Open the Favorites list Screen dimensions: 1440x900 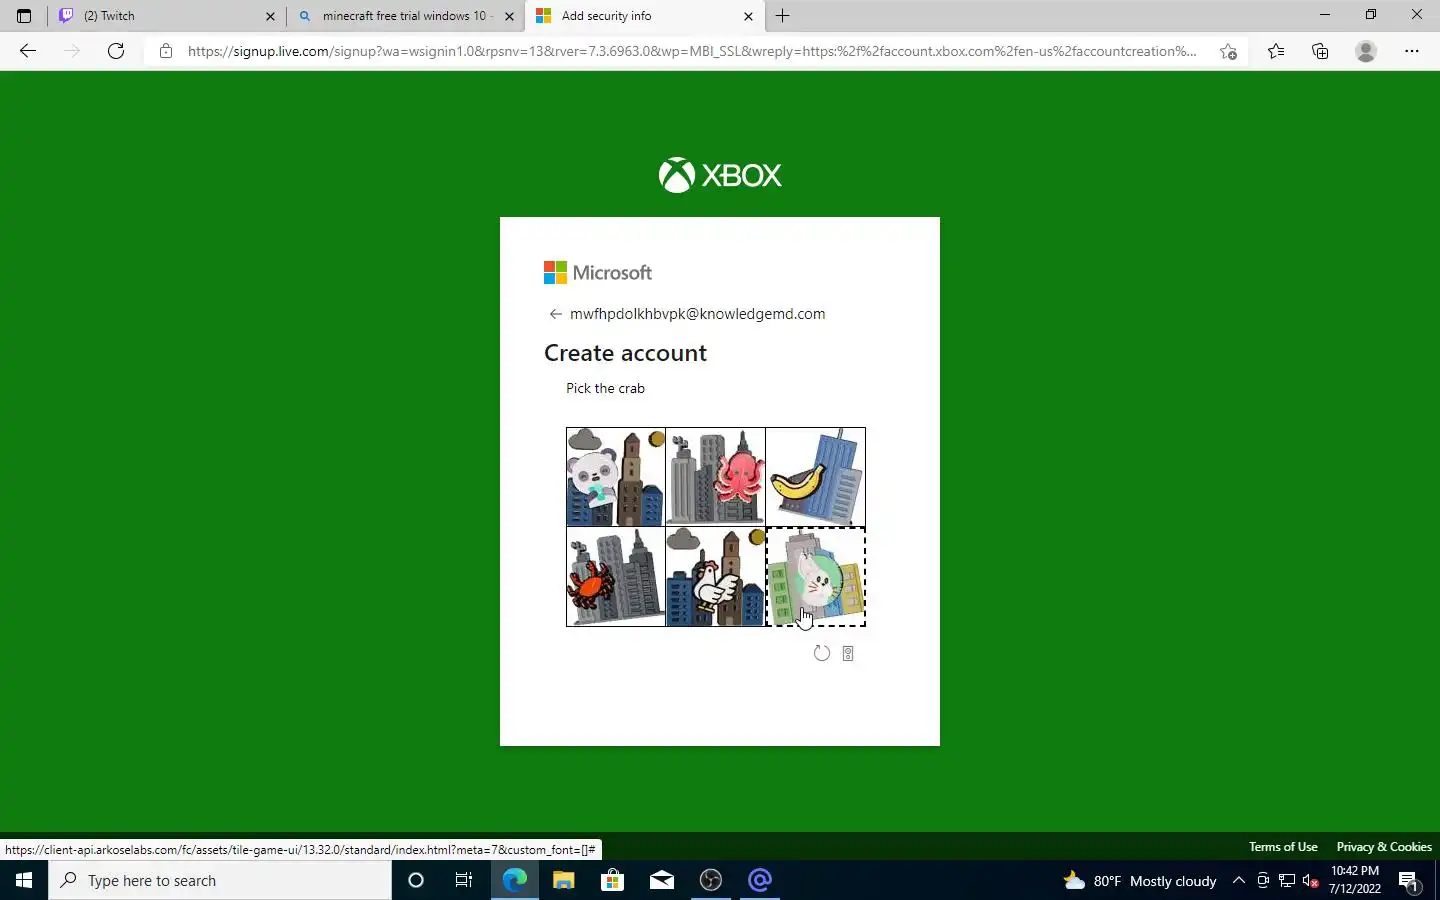(1276, 51)
